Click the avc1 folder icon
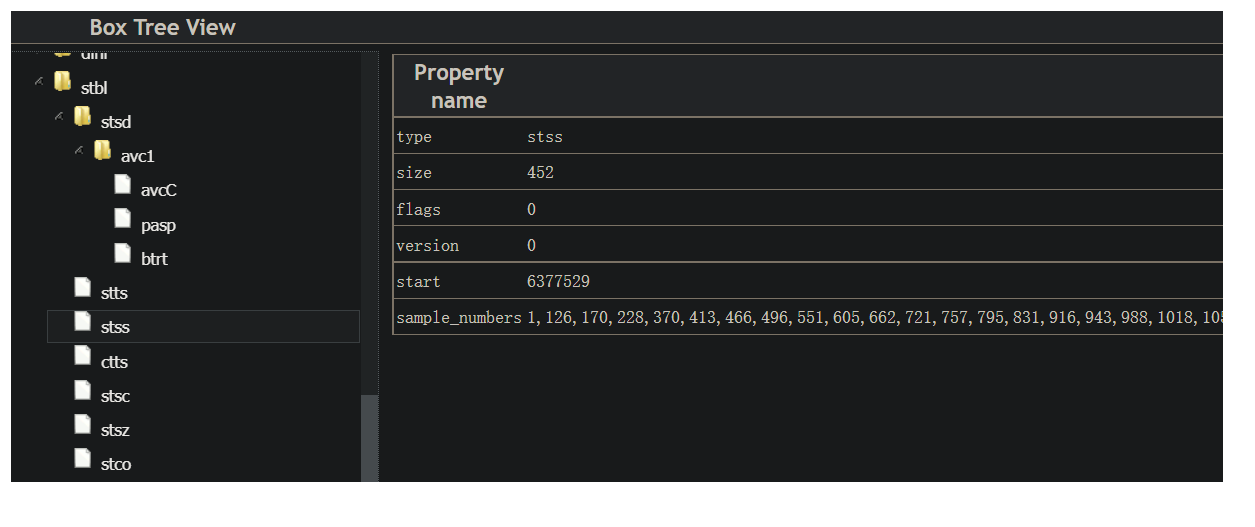The image size is (1255, 527). [103, 151]
